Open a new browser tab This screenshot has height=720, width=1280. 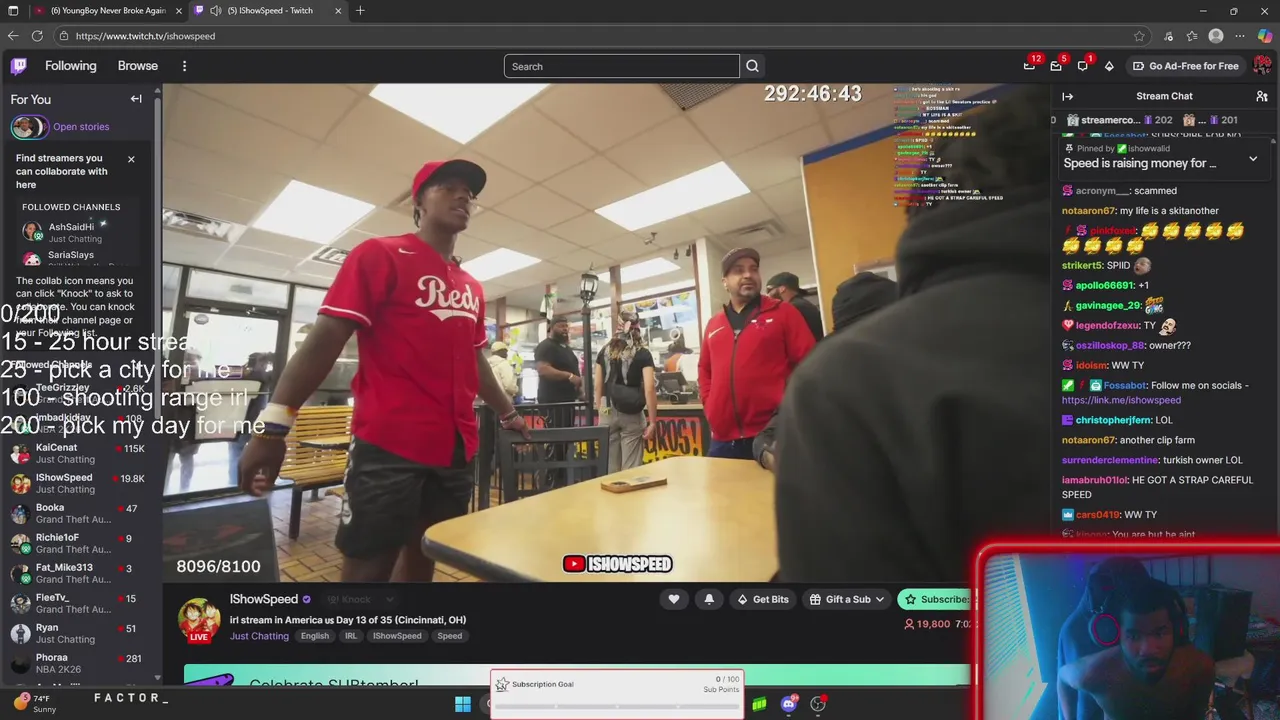click(360, 11)
